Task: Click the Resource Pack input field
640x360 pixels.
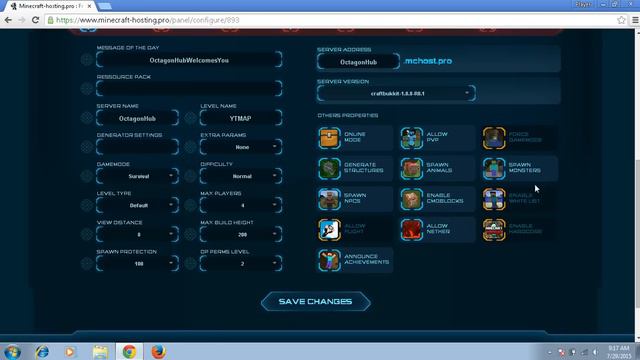Action: 189,89
